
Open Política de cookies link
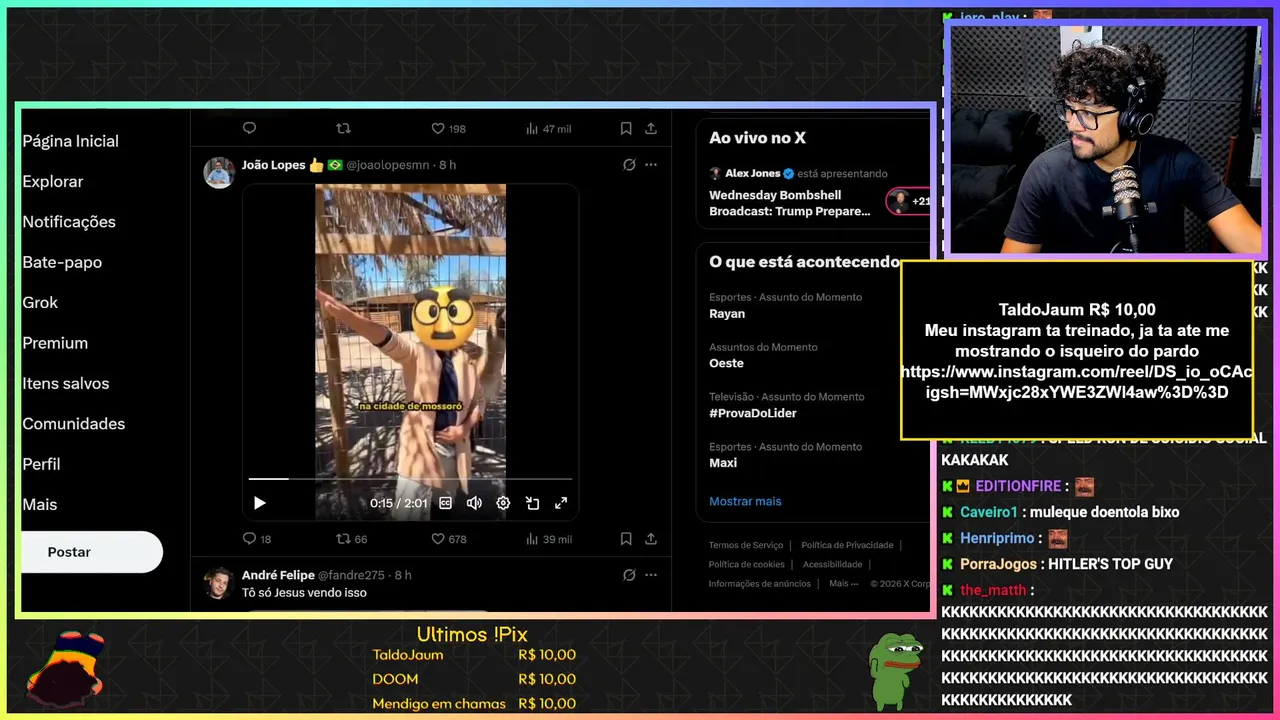[x=747, y=564]
